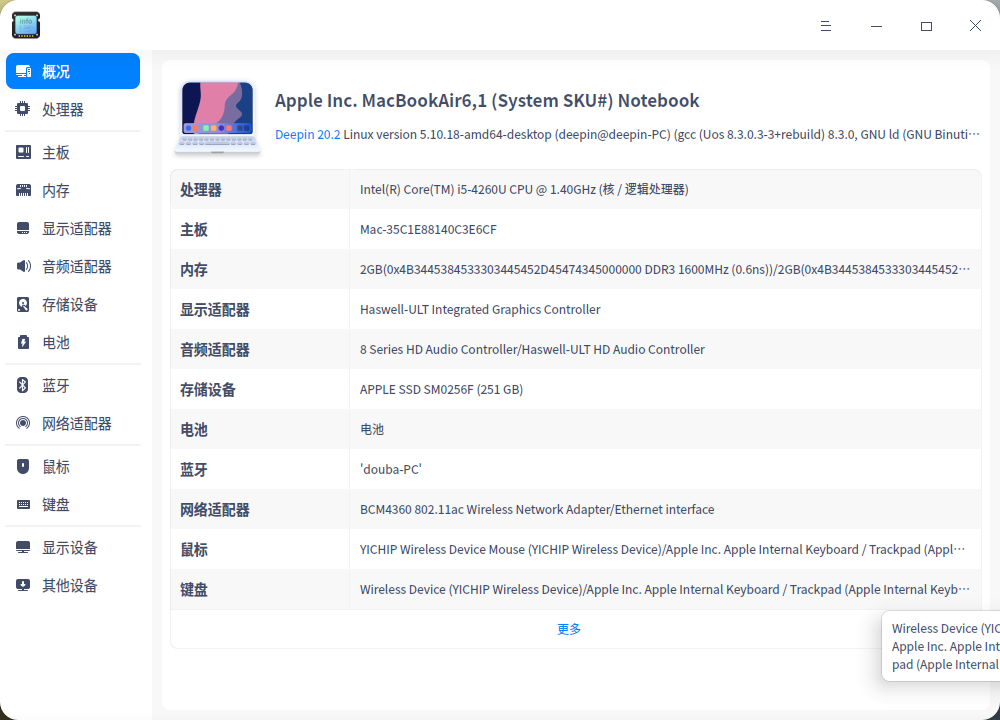Click the storage device disk icon
The width and height of the screenshot is (1000, 720).
click(23, 304)
